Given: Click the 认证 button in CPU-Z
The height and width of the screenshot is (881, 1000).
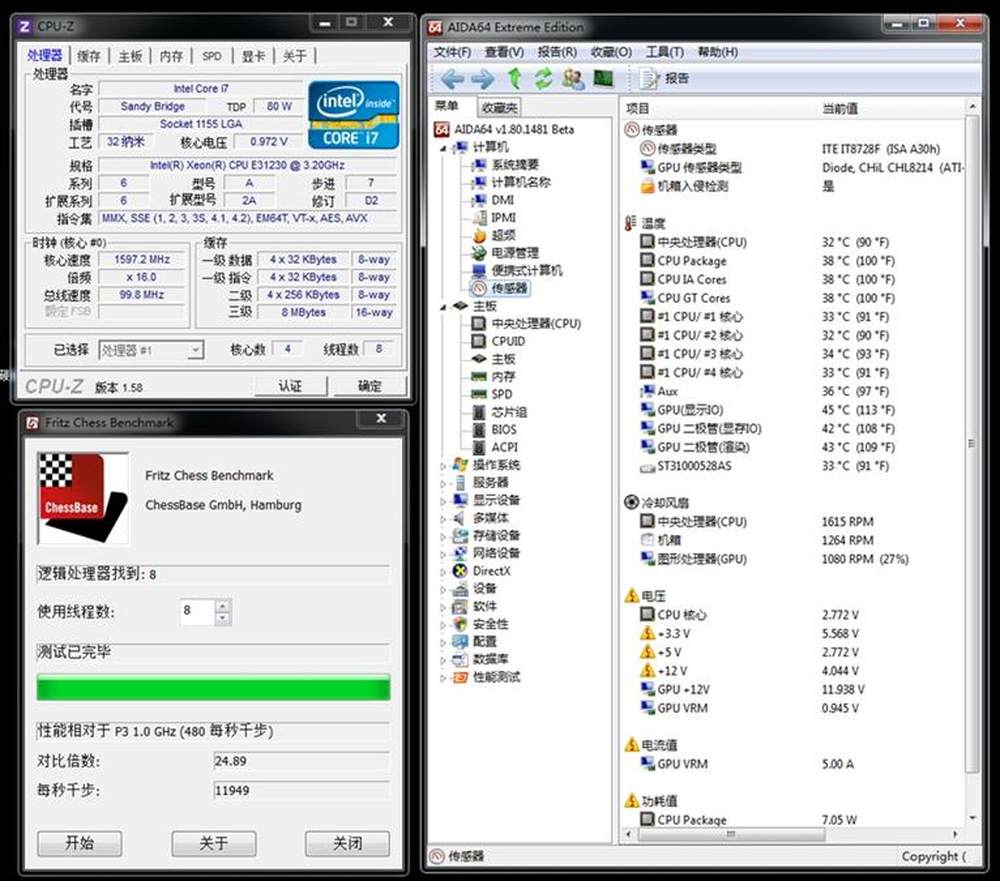Looking at the screenshot, I should pyautogui.click(x=290, y=386).
